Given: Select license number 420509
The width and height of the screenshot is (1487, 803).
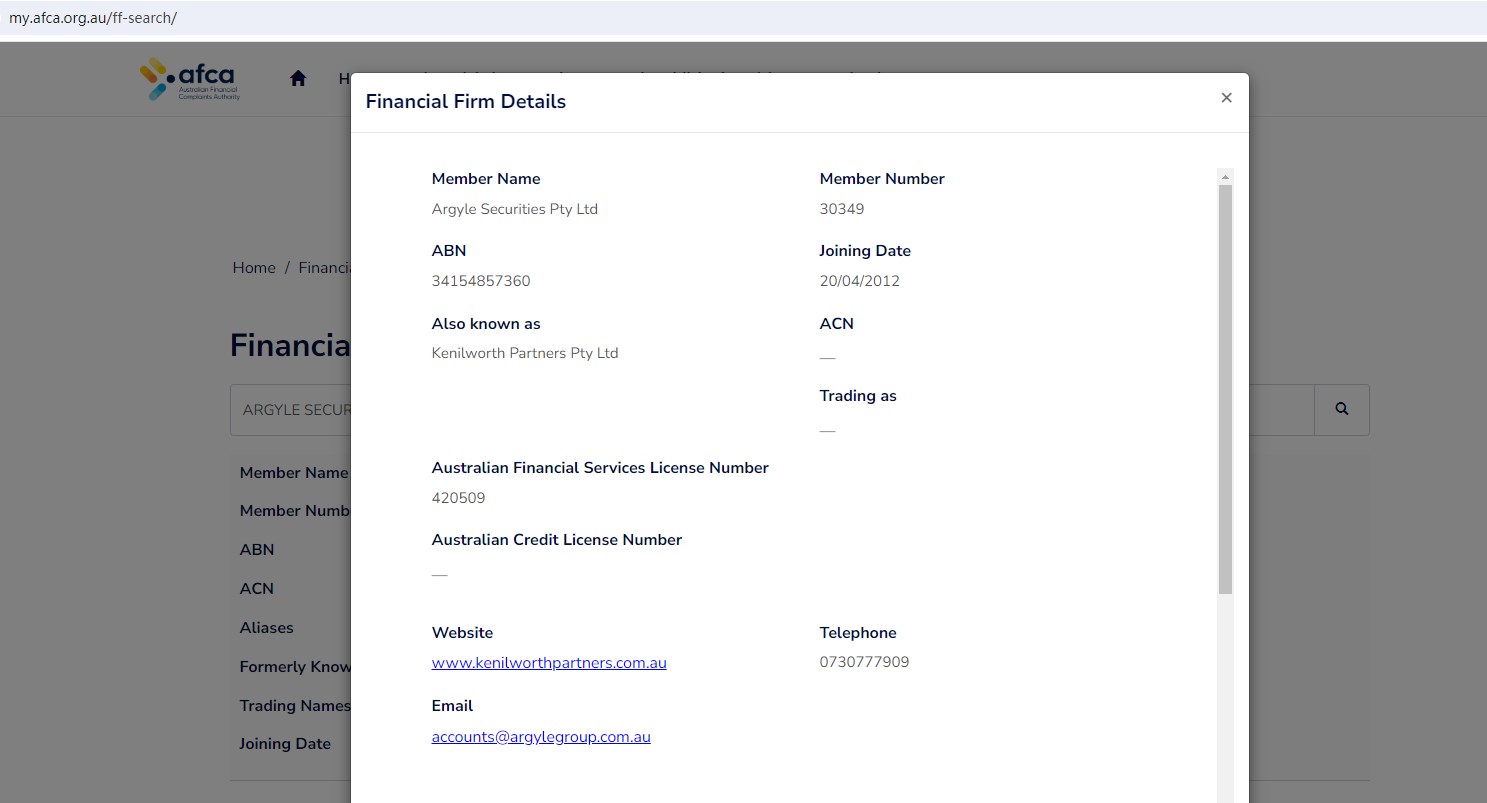Looking at the screenshot, I should (x=459, y=498).
